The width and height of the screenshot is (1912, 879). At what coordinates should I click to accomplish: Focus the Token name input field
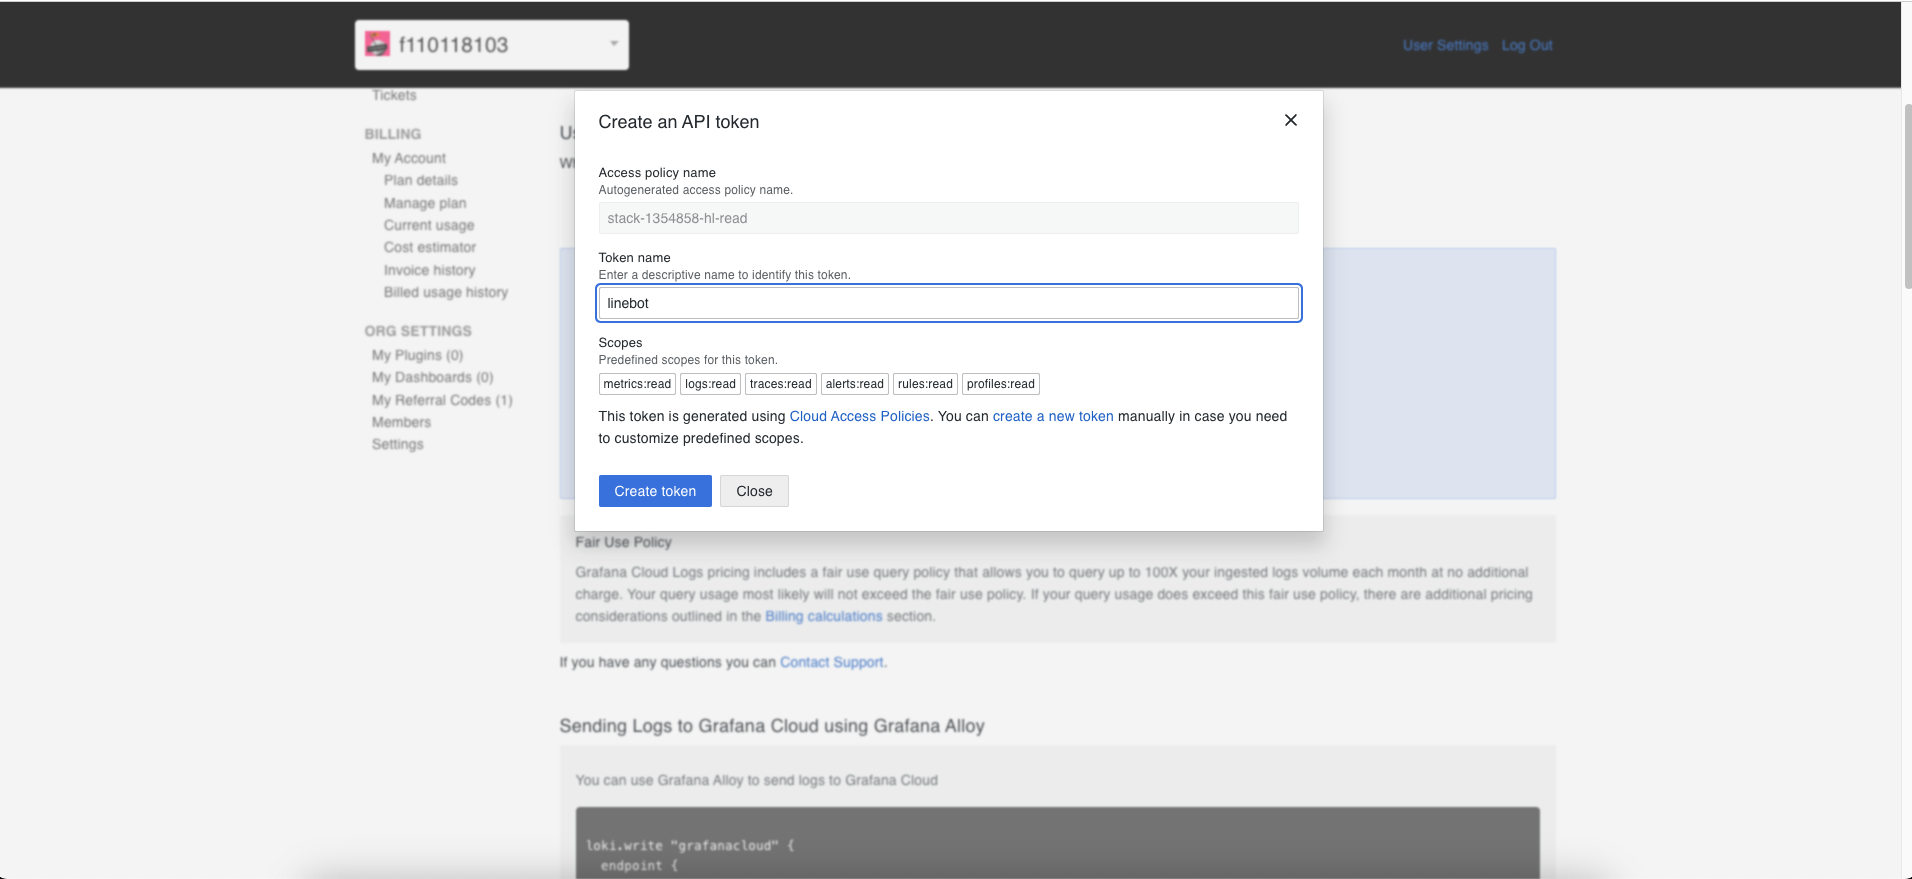pyautogui.click(x=948, y=303)
